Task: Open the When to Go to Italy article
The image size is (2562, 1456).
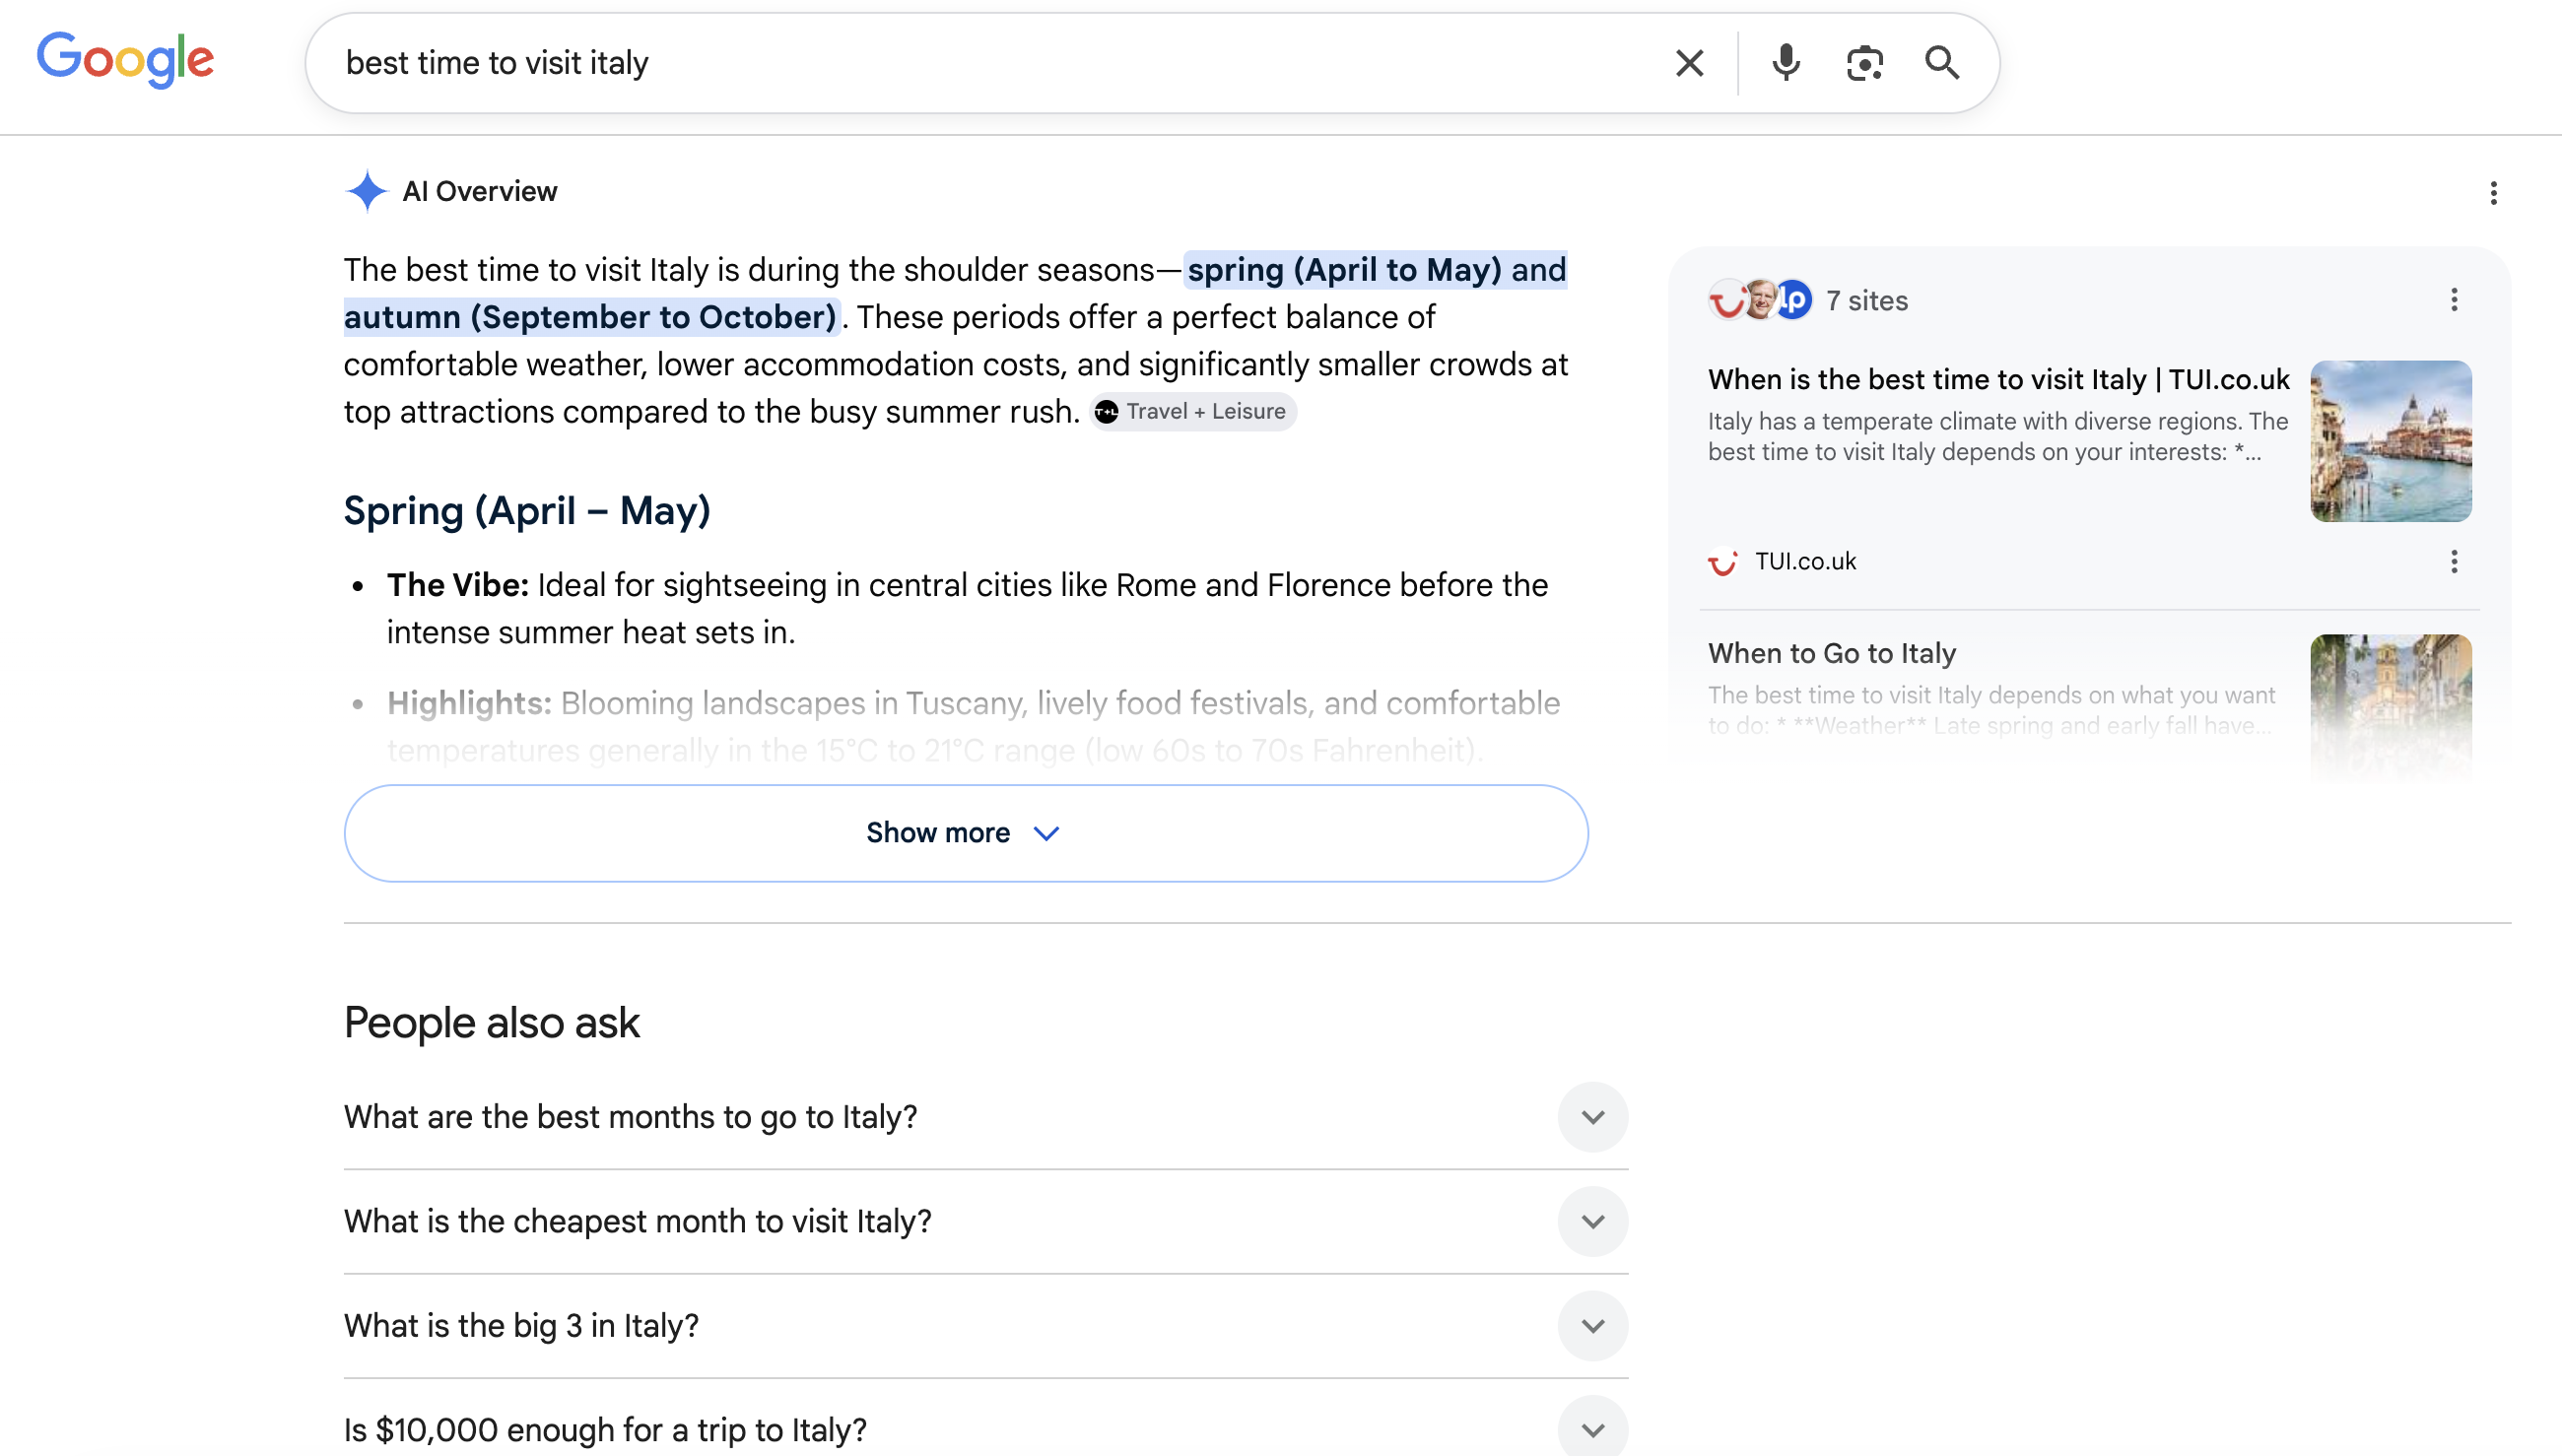Action: point(1831,653)
